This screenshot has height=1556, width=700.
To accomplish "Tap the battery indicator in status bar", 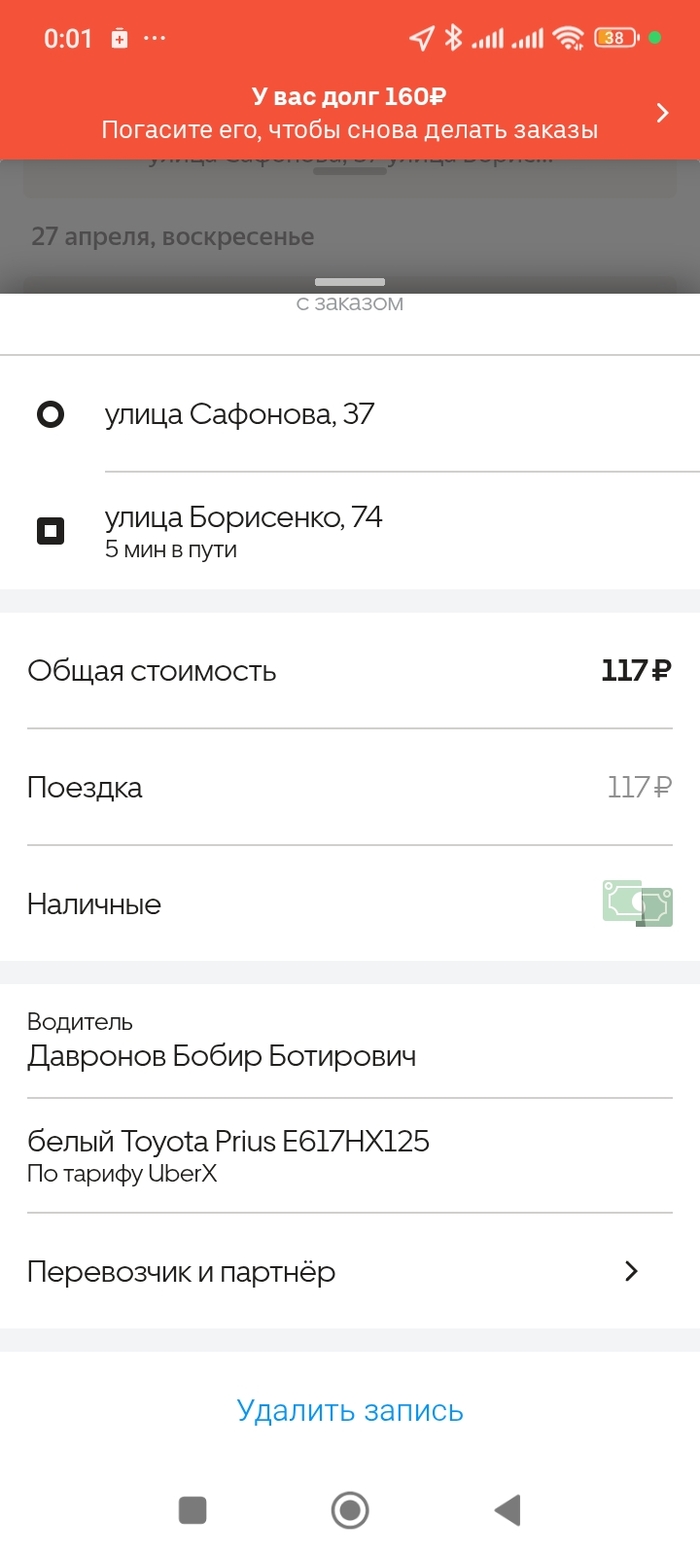I will (x=616, y=38).
